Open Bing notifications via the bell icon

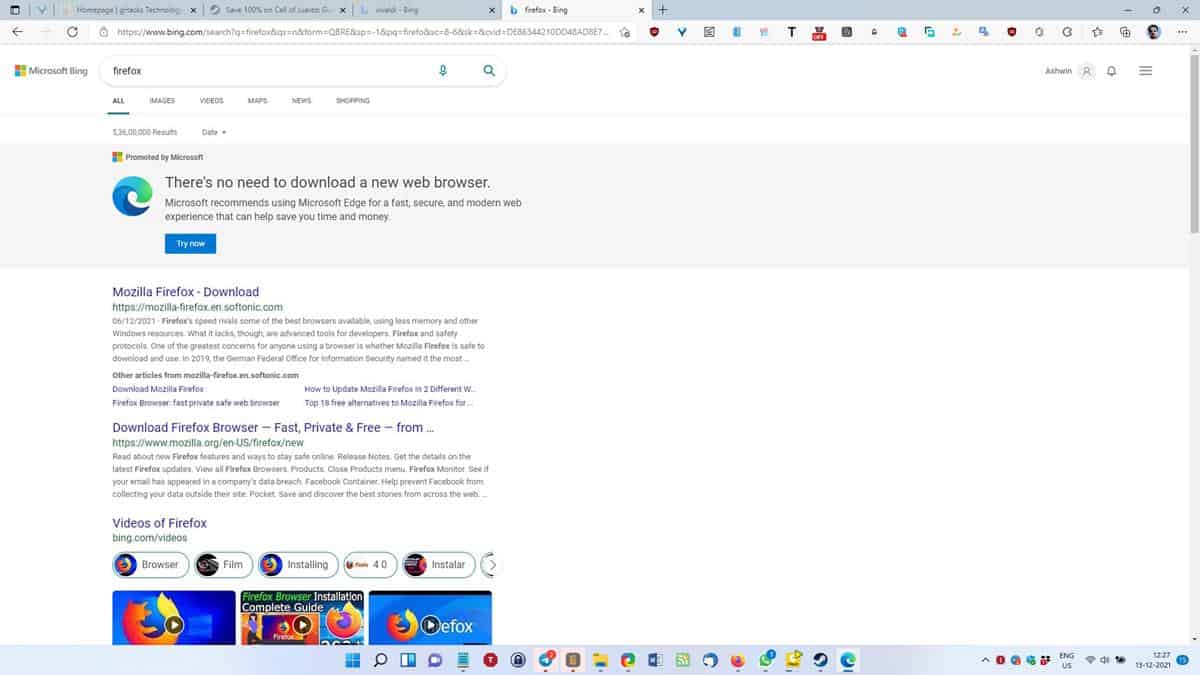1111,70
